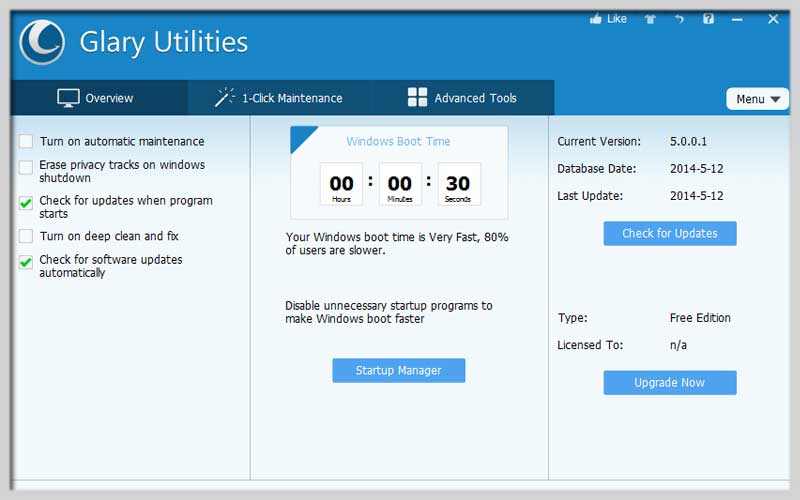Open the help question mark icon

point(708,19)
